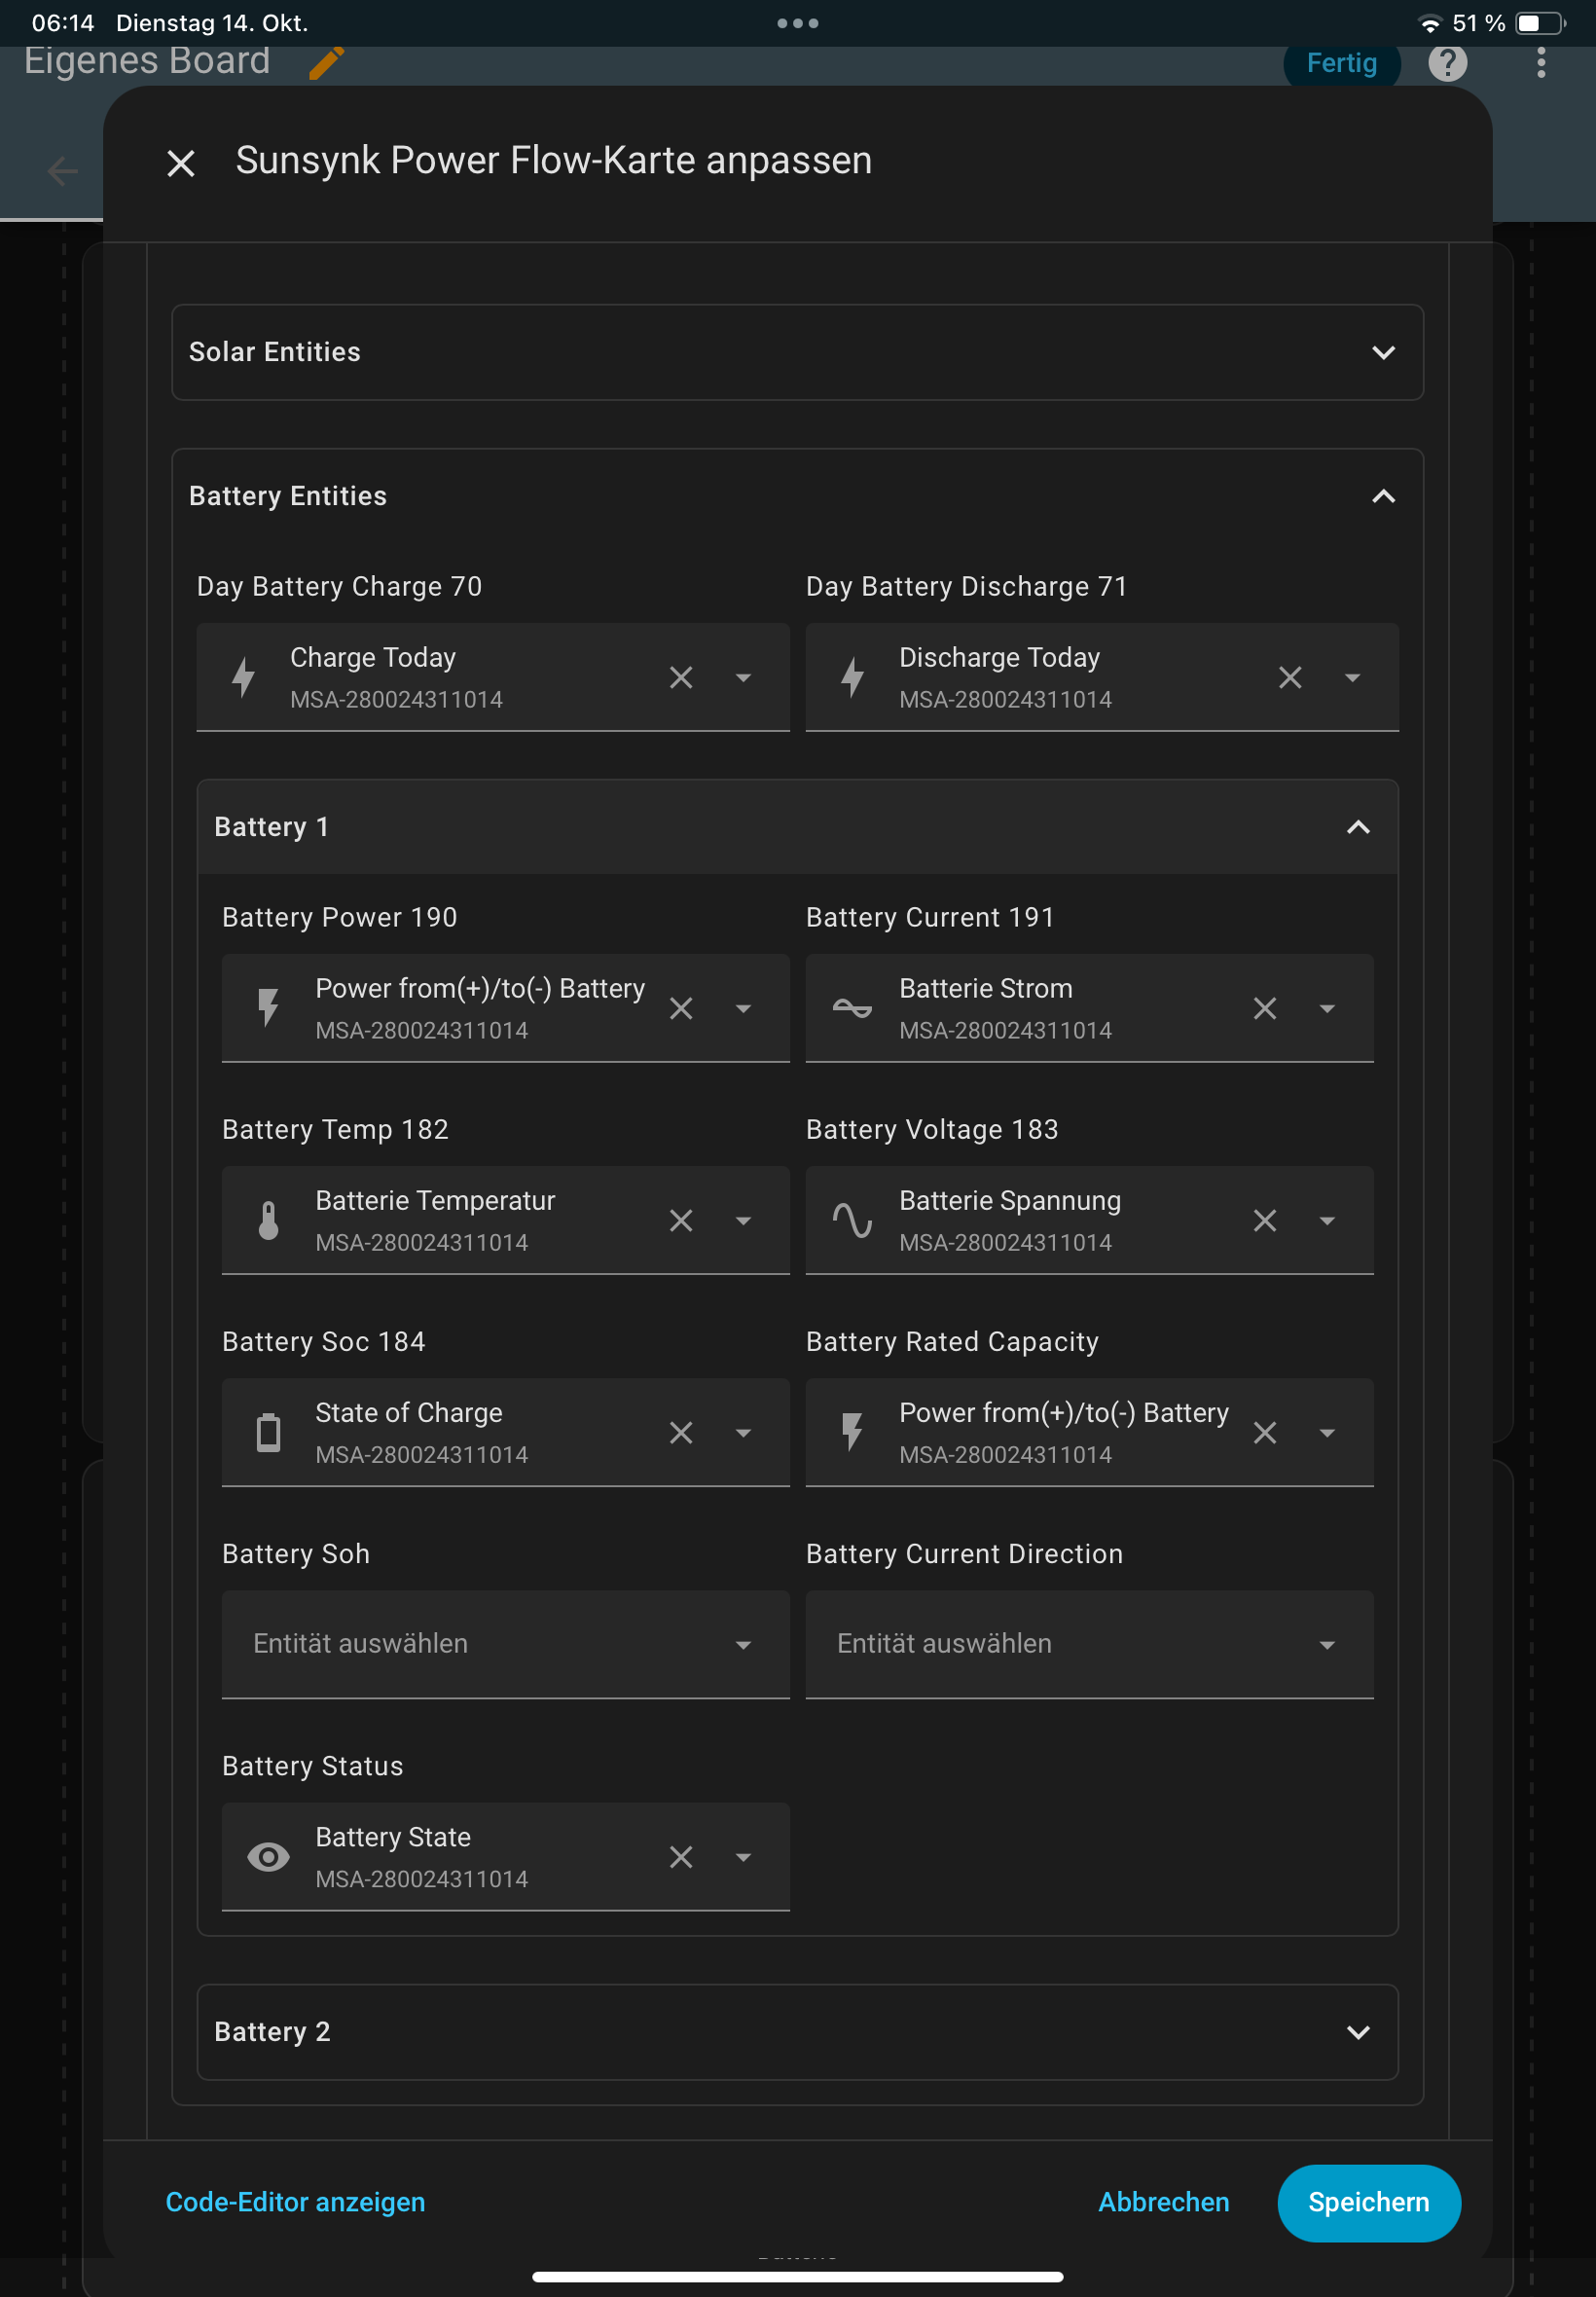
Task: Open dropdown for Batterie Spannung entity
Action: [x=1327, y=1221]
